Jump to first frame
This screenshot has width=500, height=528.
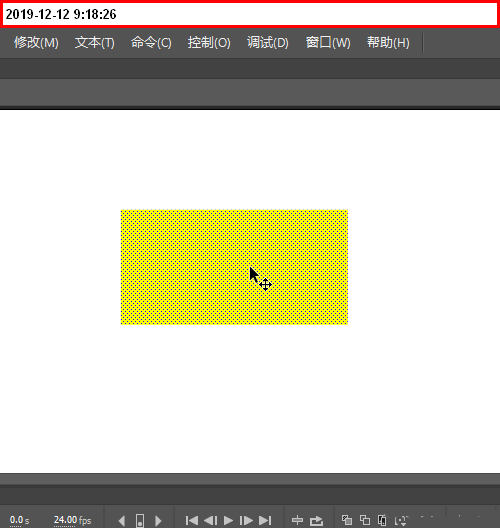[192, 521]
